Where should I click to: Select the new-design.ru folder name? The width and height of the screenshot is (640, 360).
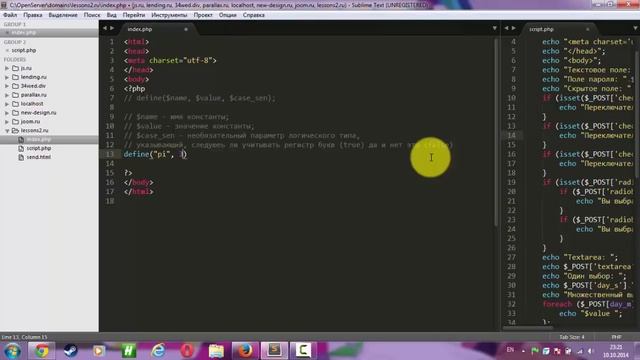pos(38,113)
